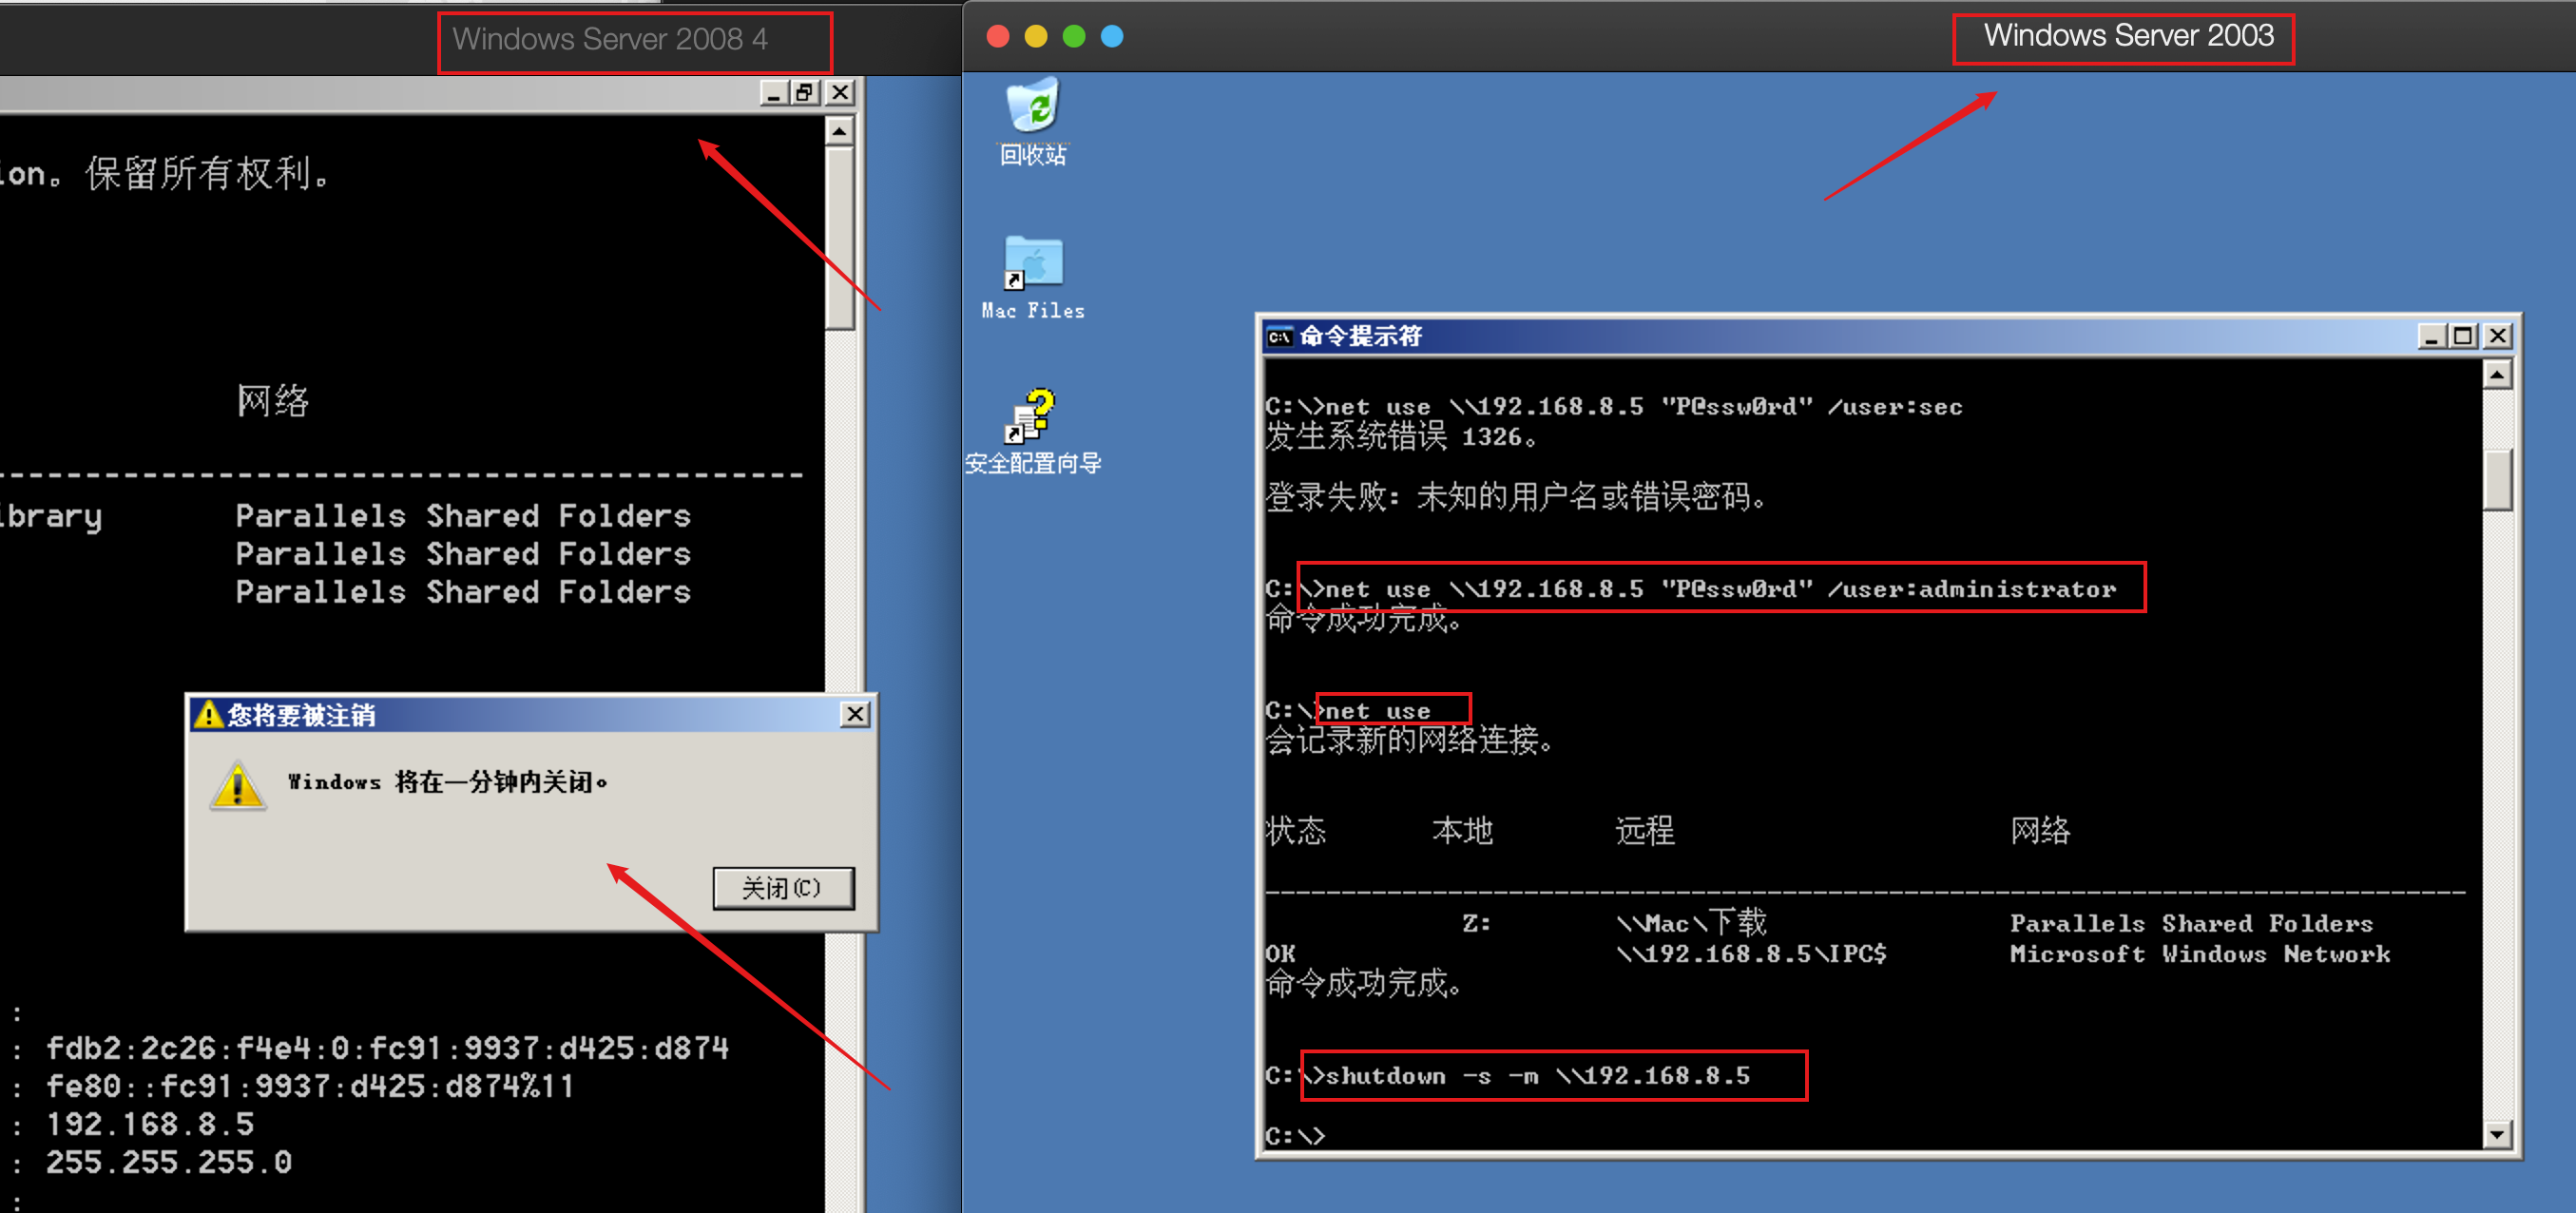2576x1213 pixels.
Task: Click the yellow minimize dot of Server 2003 window
Action: click(x=1035, y=37)
